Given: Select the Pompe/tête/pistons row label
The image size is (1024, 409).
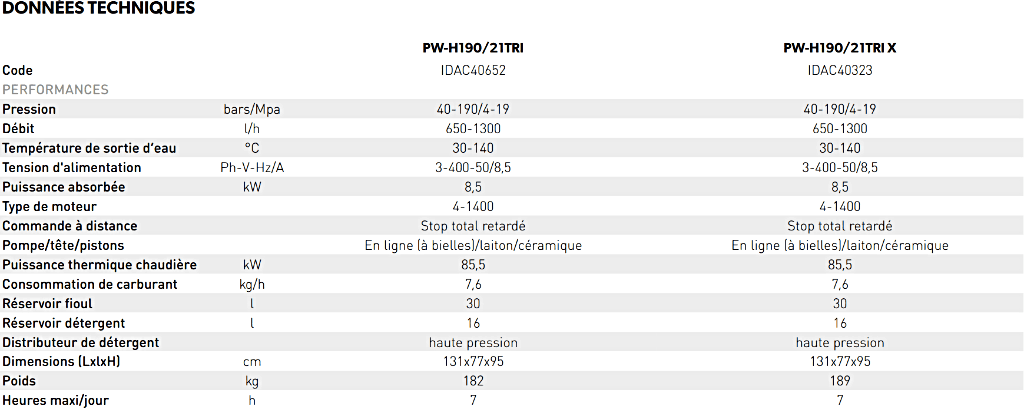Looking at the screenshot, I should (x=63, y=246).
